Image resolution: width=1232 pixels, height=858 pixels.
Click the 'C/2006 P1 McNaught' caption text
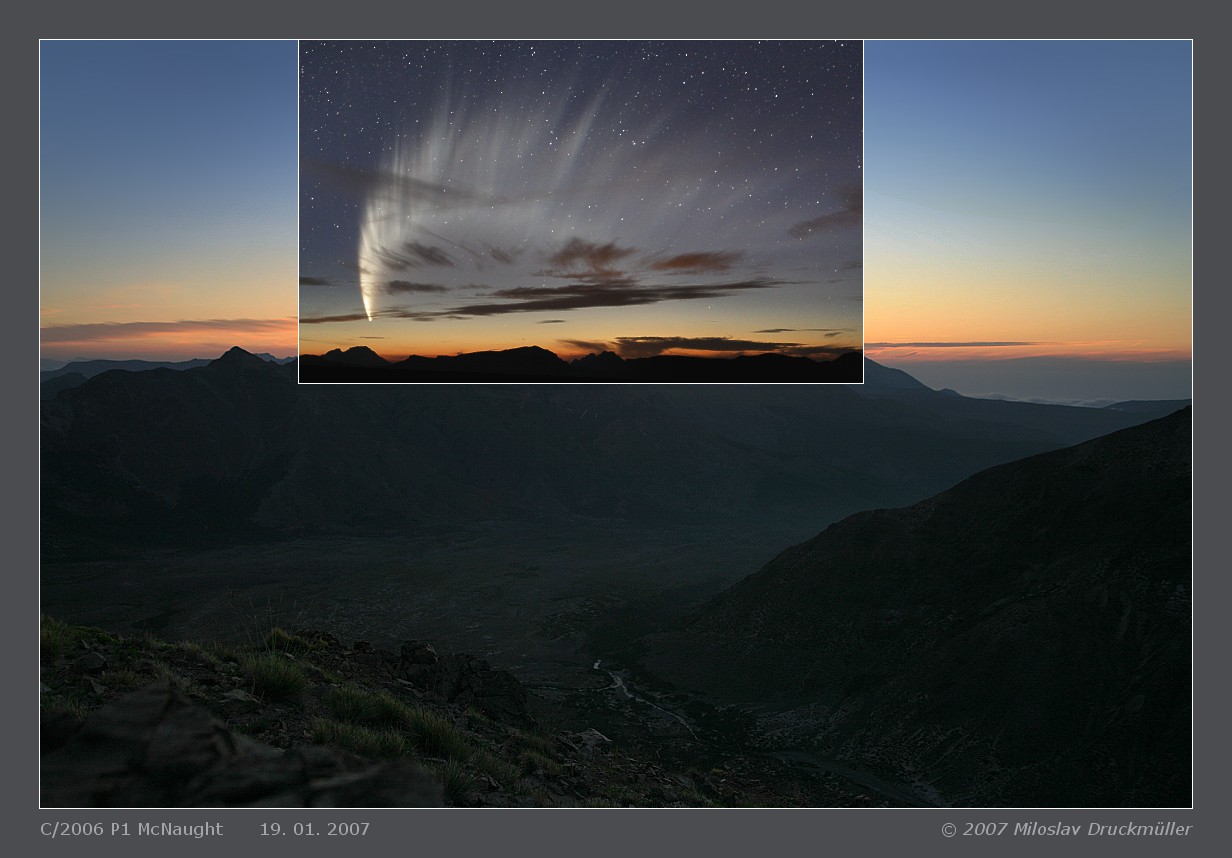click(131, 829)
